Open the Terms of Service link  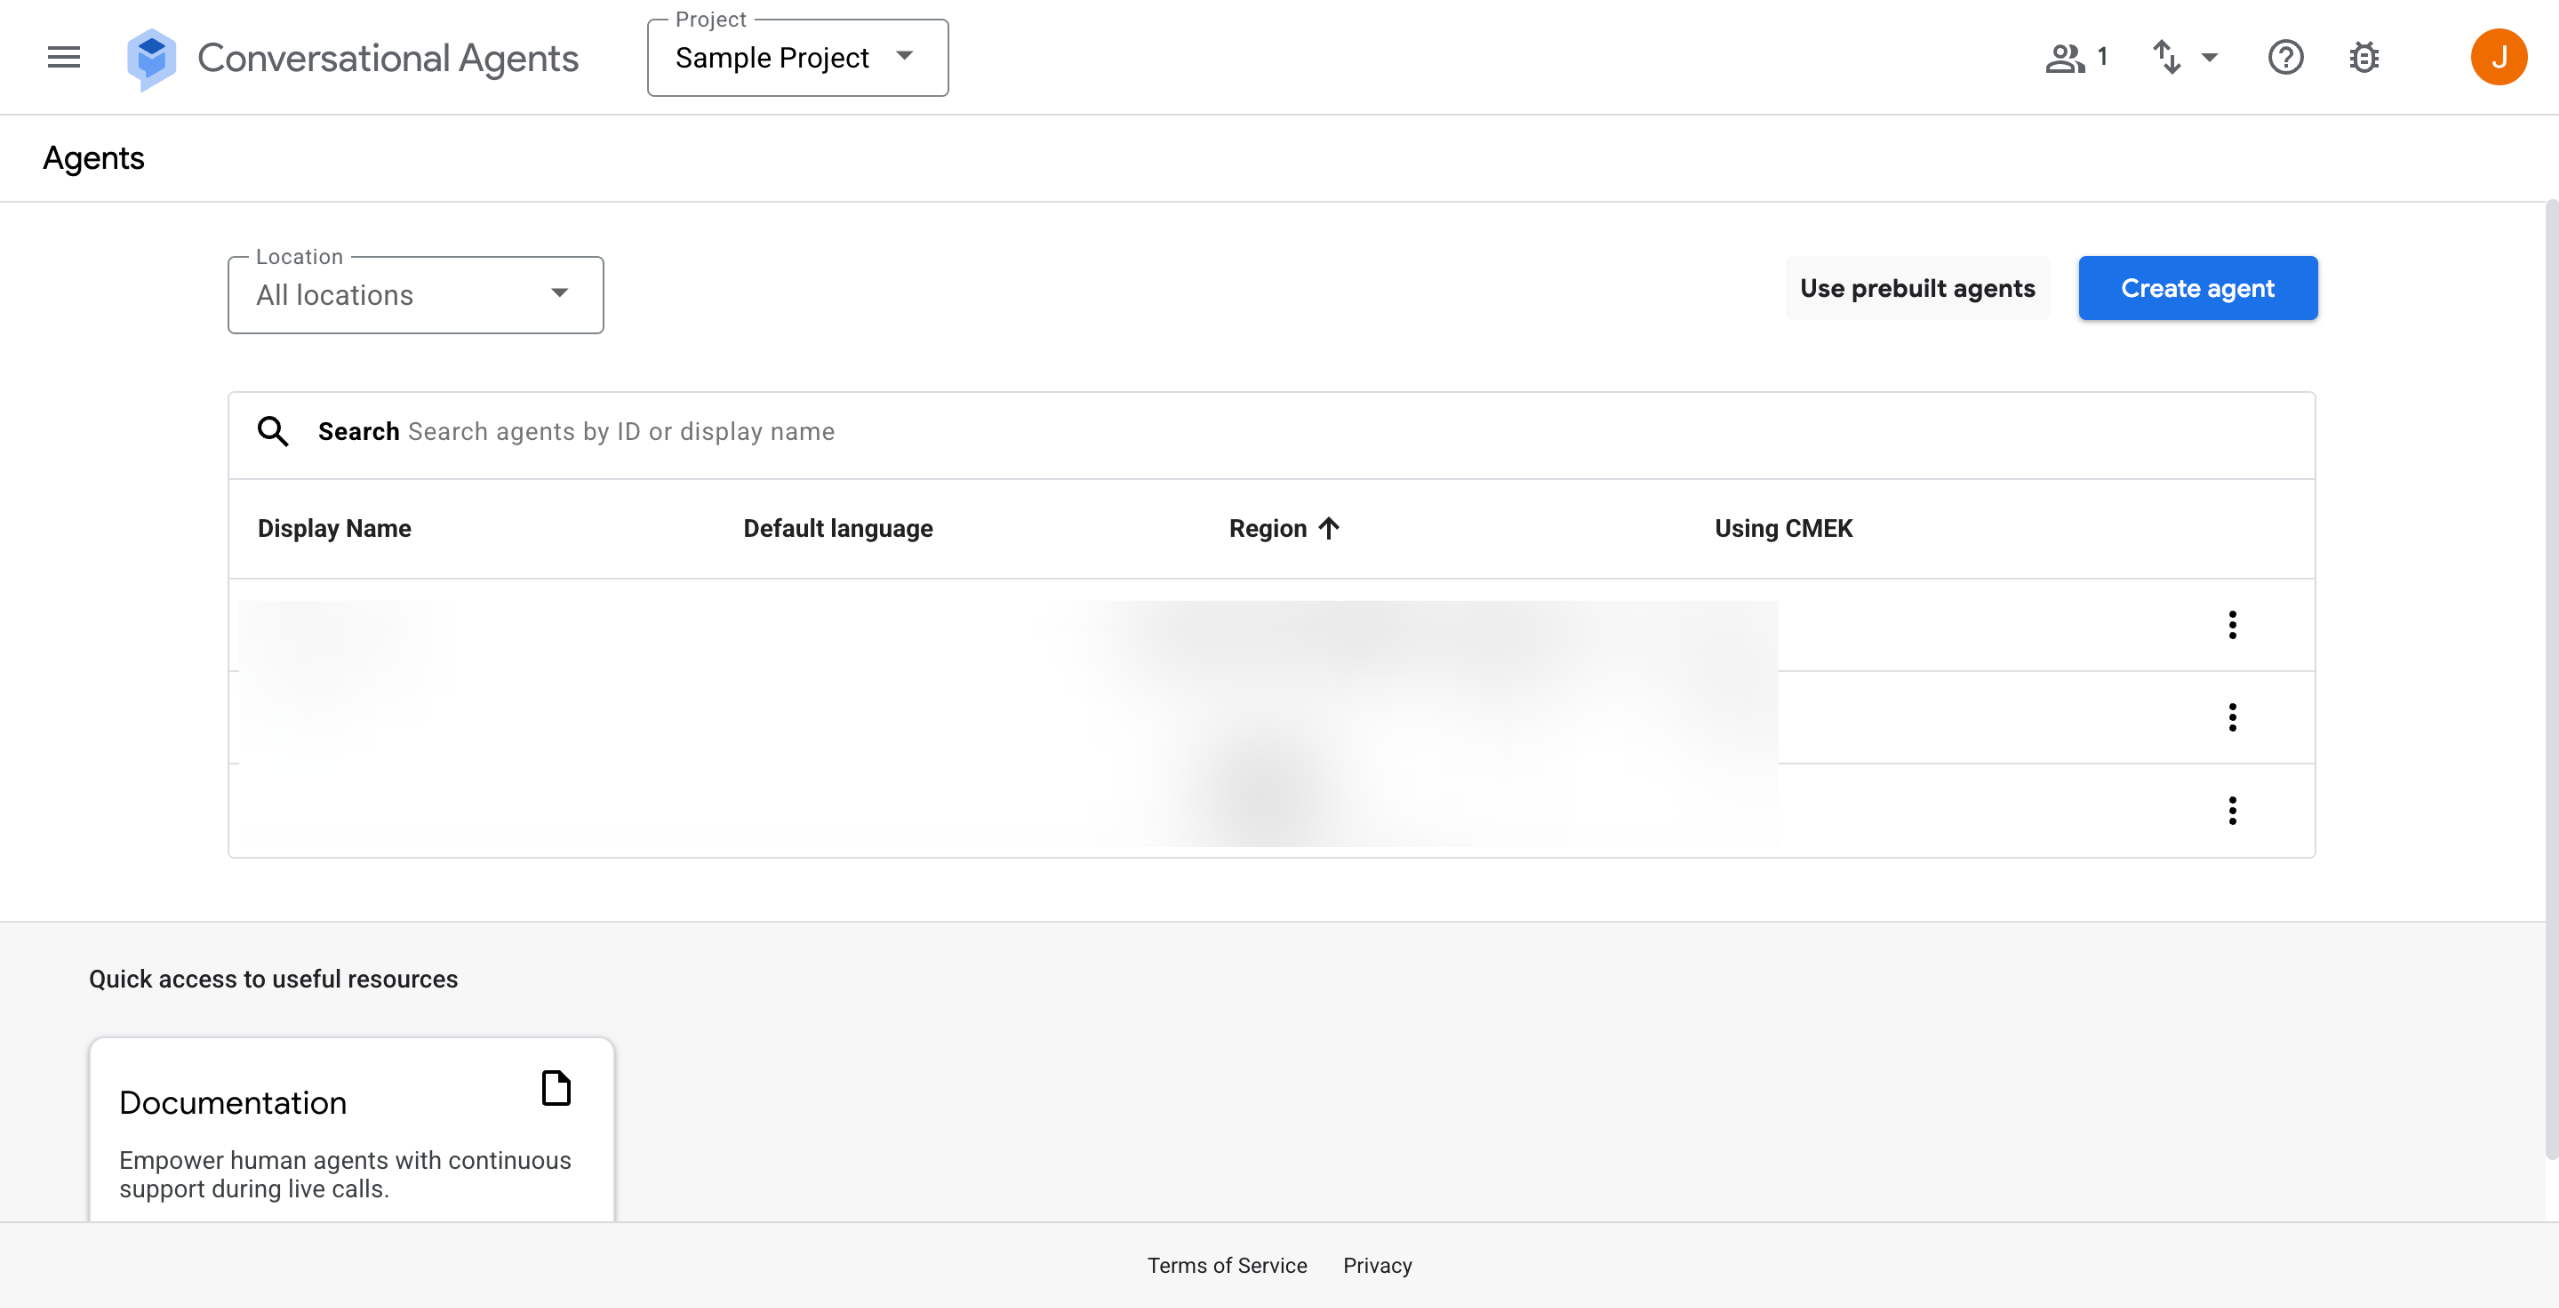(x=1226, y=1265)
